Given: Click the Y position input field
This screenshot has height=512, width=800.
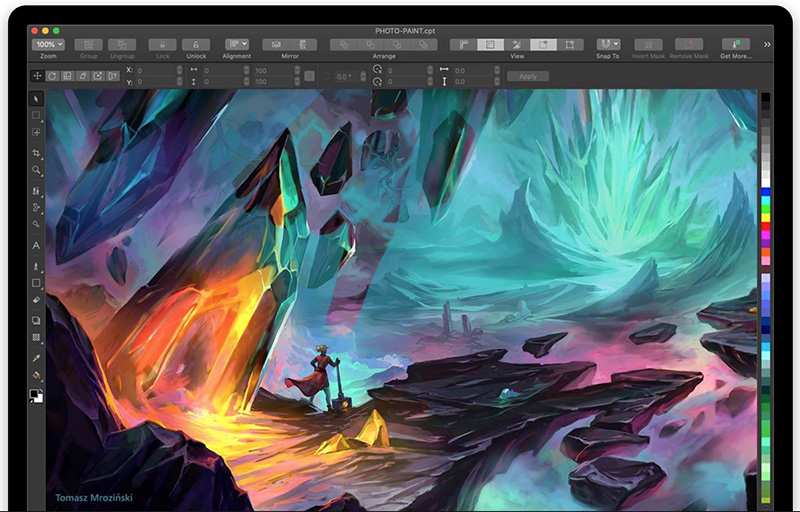Looking at the screenshot, I should coord(156,82).
